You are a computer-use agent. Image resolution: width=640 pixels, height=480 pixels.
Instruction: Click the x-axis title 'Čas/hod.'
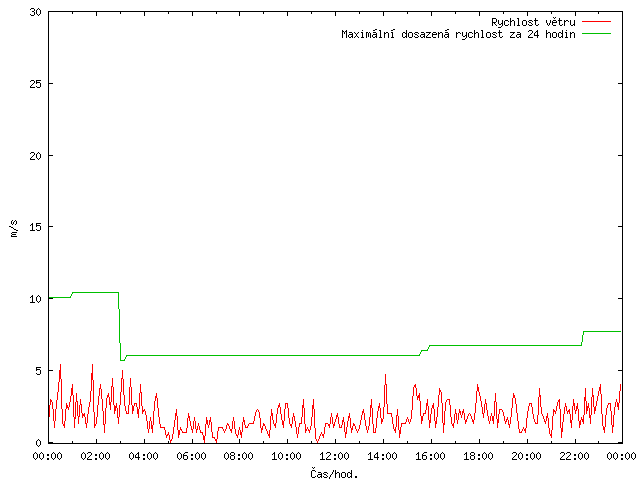(334, 473)
